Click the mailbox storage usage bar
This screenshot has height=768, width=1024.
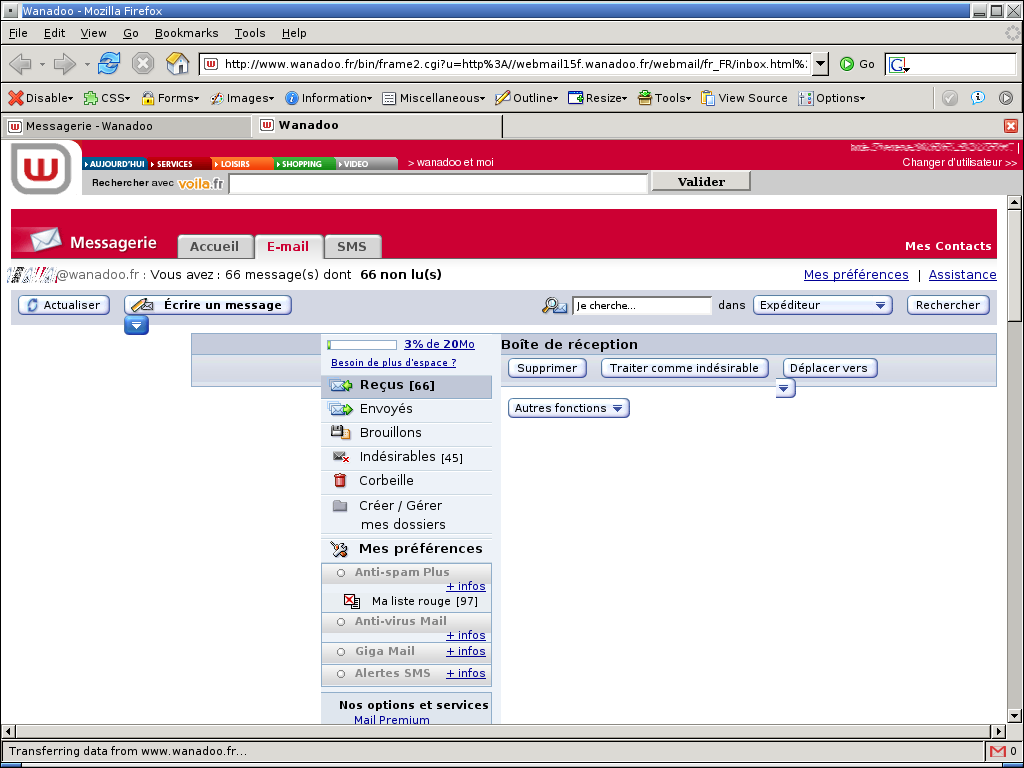[362, 344]
